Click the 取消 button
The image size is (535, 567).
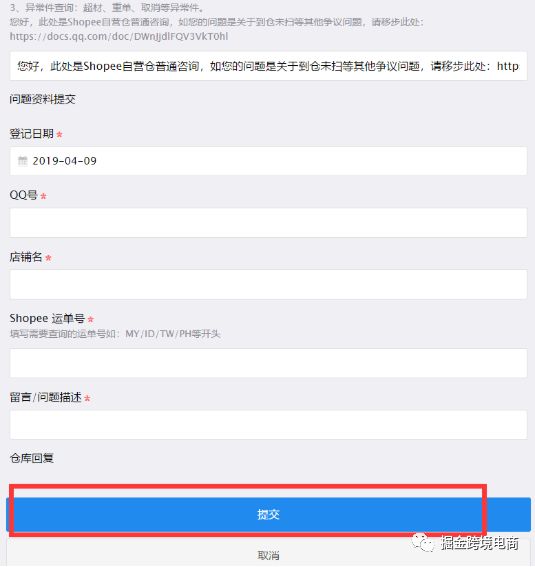click(x=268, y=555)
